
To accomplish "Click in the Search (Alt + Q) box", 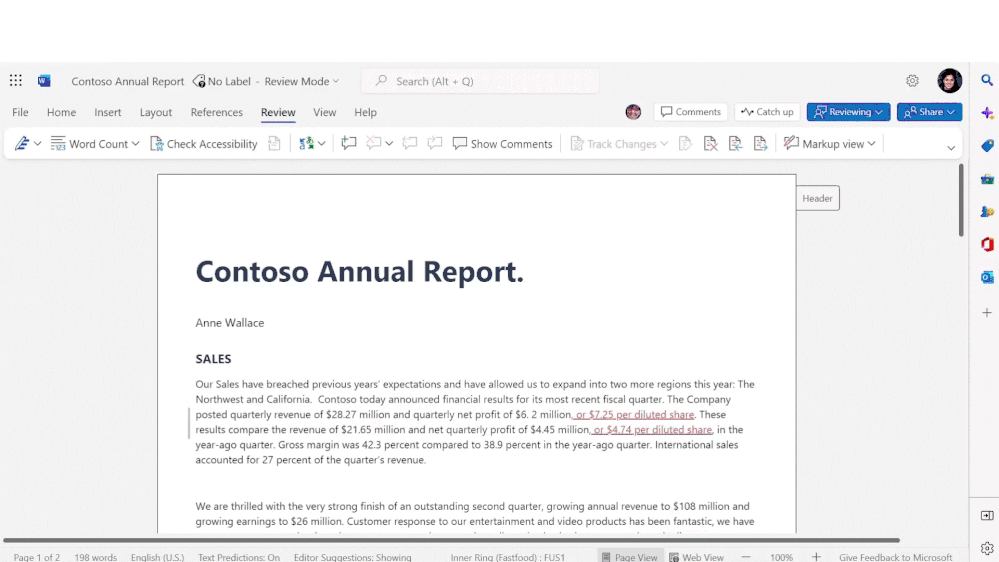I will click(480, 81).
